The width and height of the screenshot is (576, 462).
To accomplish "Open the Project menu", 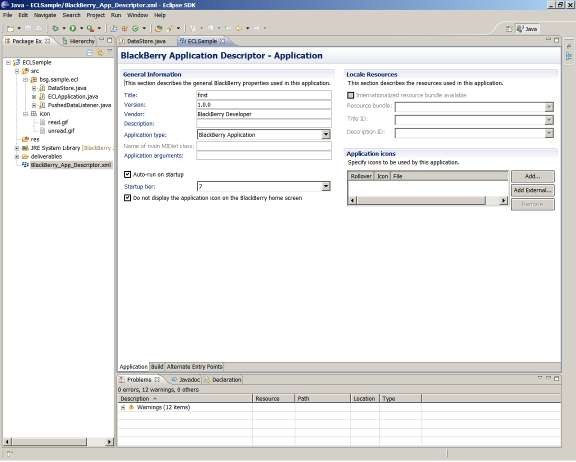I will pos(96,15).
